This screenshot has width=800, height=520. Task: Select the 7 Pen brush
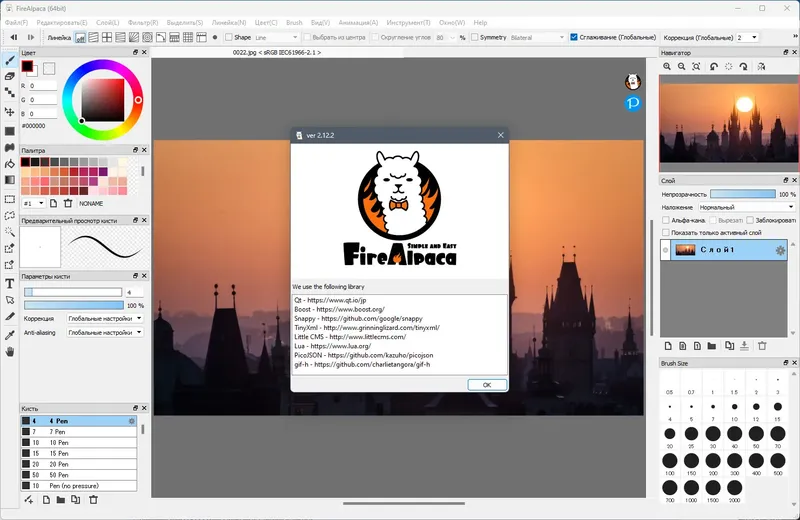pos(79,432)
